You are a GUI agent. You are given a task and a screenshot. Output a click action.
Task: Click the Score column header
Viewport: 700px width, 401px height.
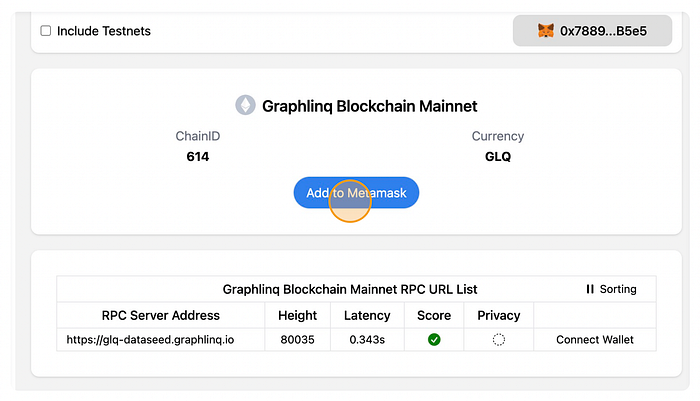434,315
